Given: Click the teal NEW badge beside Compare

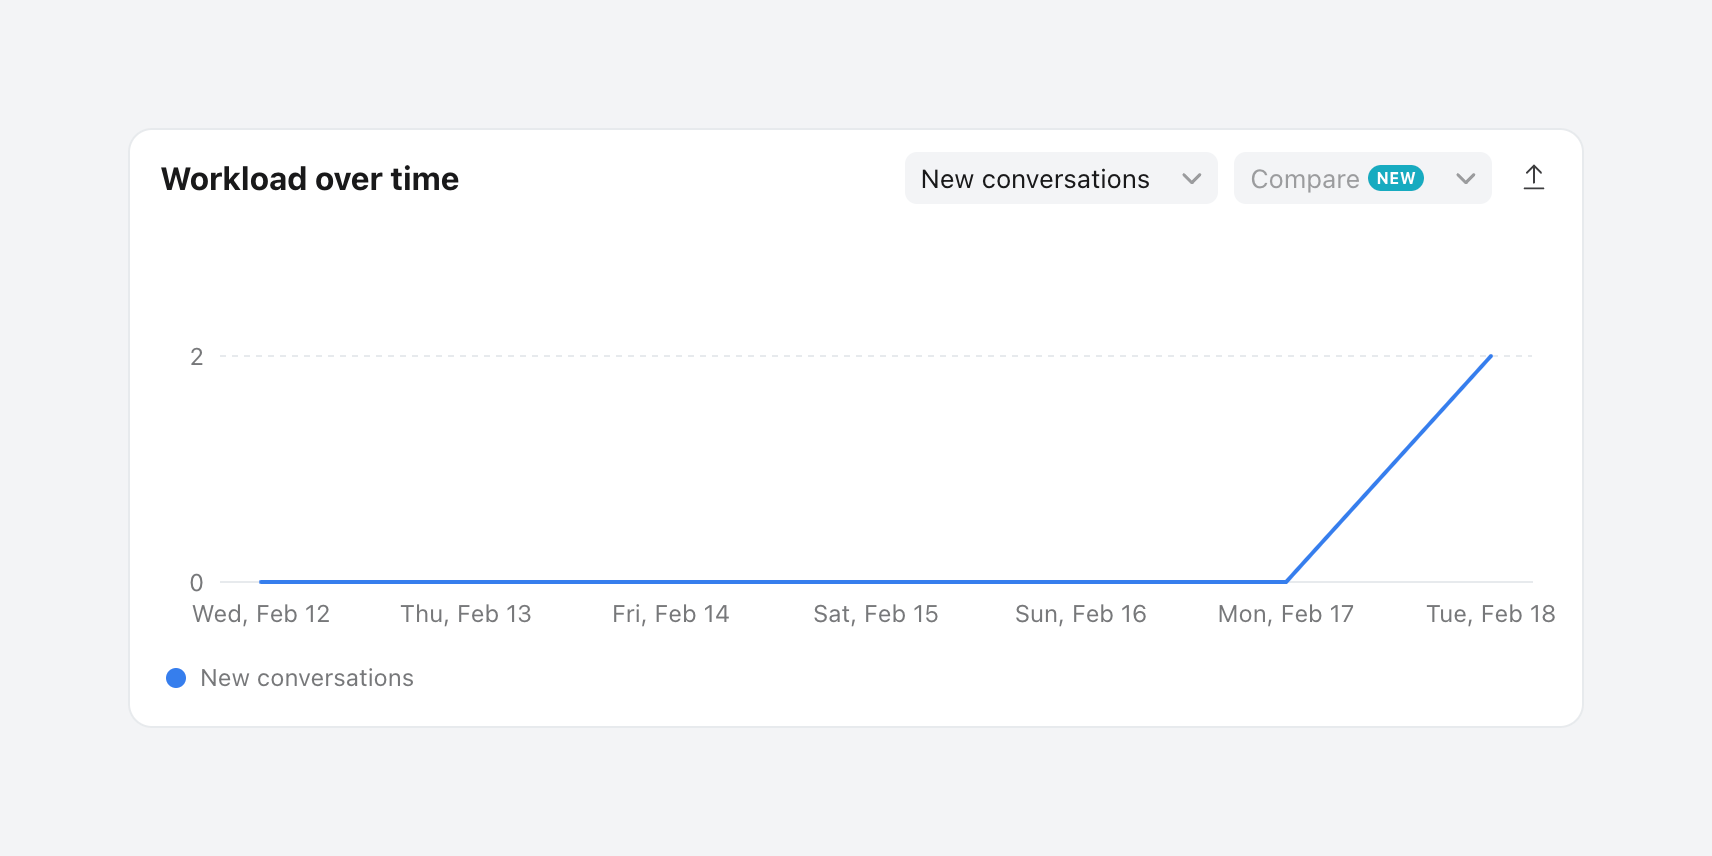Looking at the screenshot, I should (x=1395, y=178).
